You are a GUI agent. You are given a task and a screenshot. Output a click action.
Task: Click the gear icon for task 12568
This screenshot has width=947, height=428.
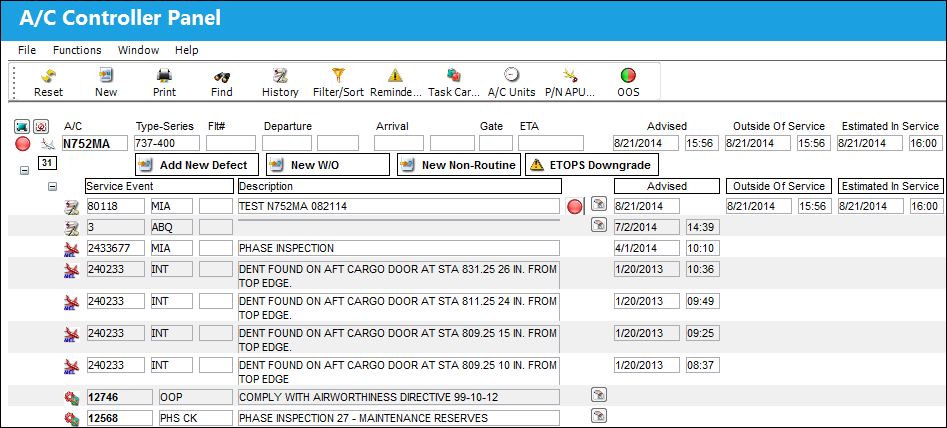(71, 418)
